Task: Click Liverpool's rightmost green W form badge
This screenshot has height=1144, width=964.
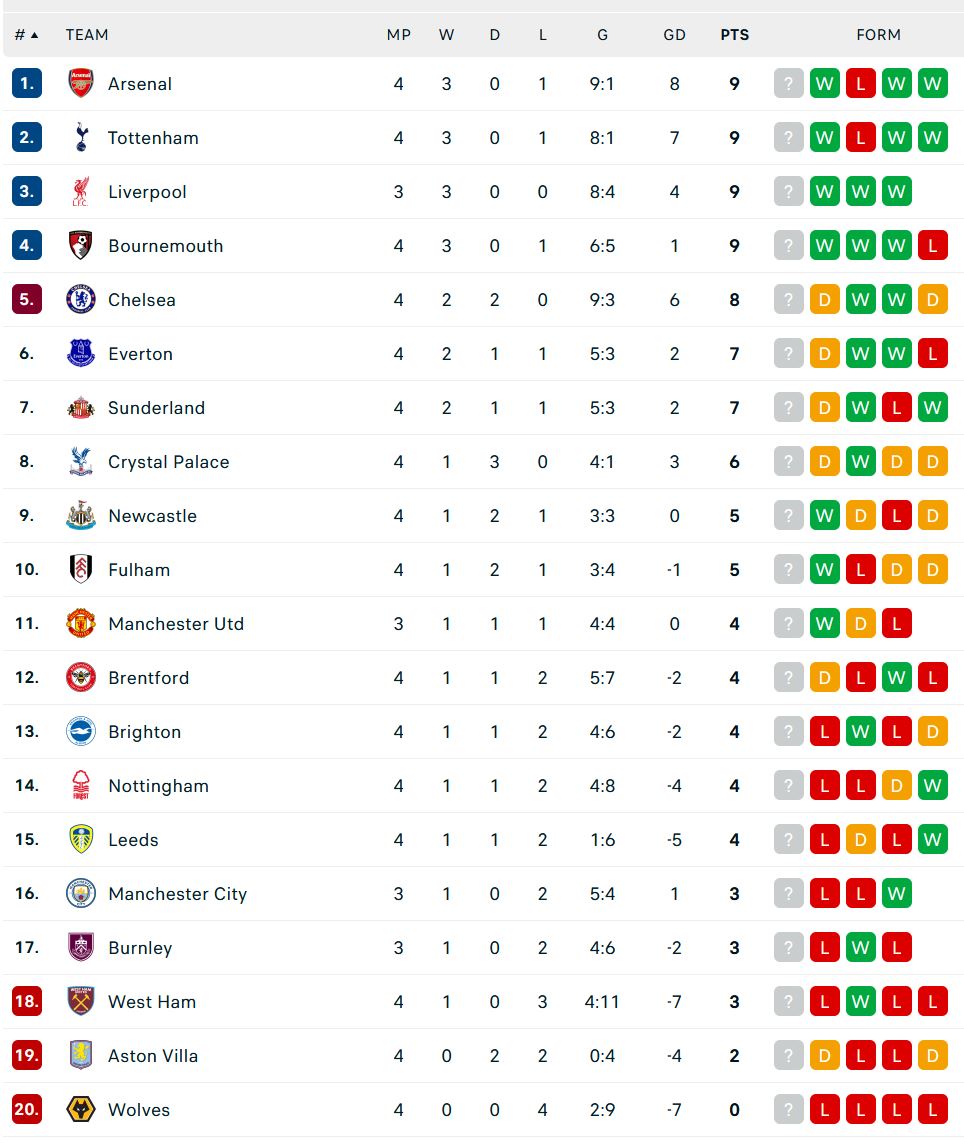Action: coord(896,192)
